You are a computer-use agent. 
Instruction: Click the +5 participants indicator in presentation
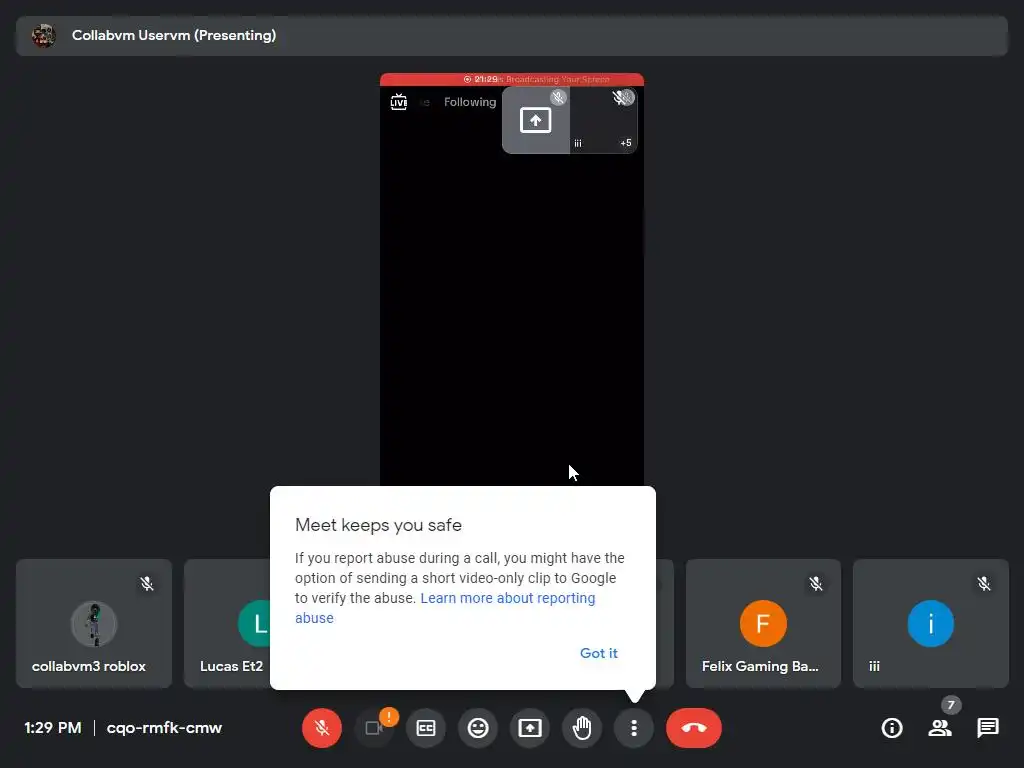(626, 143)
